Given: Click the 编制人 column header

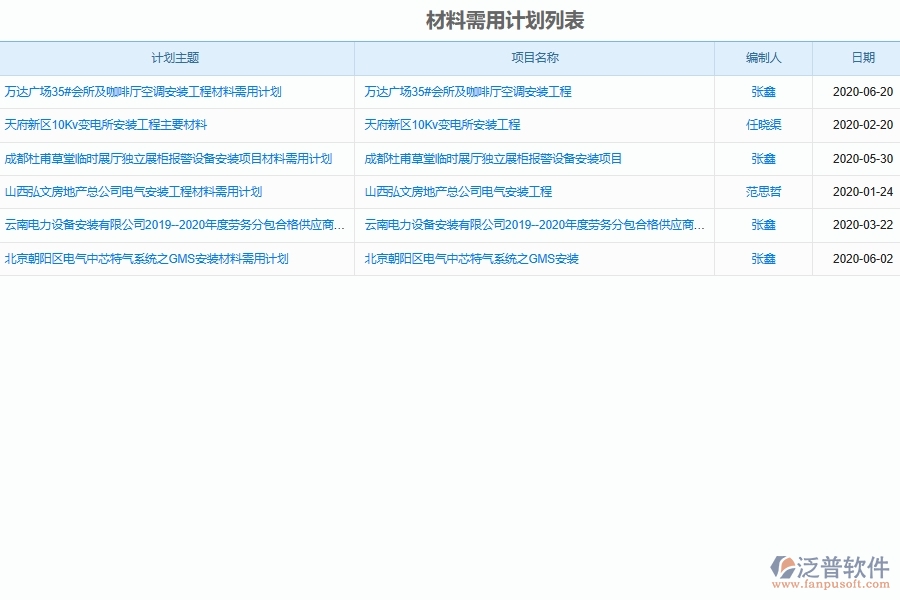Looking at the screenshot, I should pos(763,58).
